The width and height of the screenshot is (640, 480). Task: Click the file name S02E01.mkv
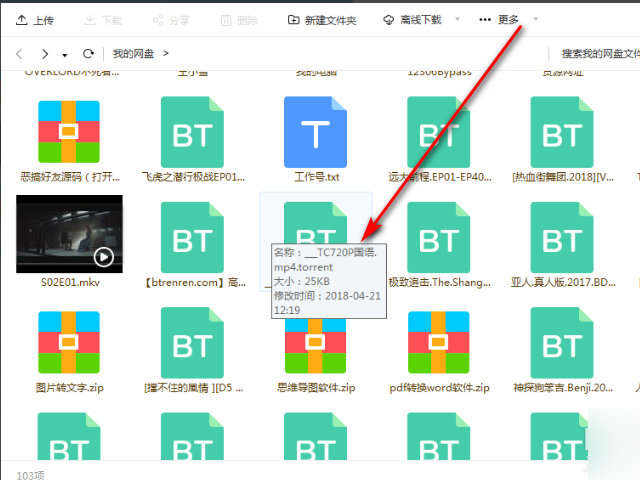click(70, 282)
